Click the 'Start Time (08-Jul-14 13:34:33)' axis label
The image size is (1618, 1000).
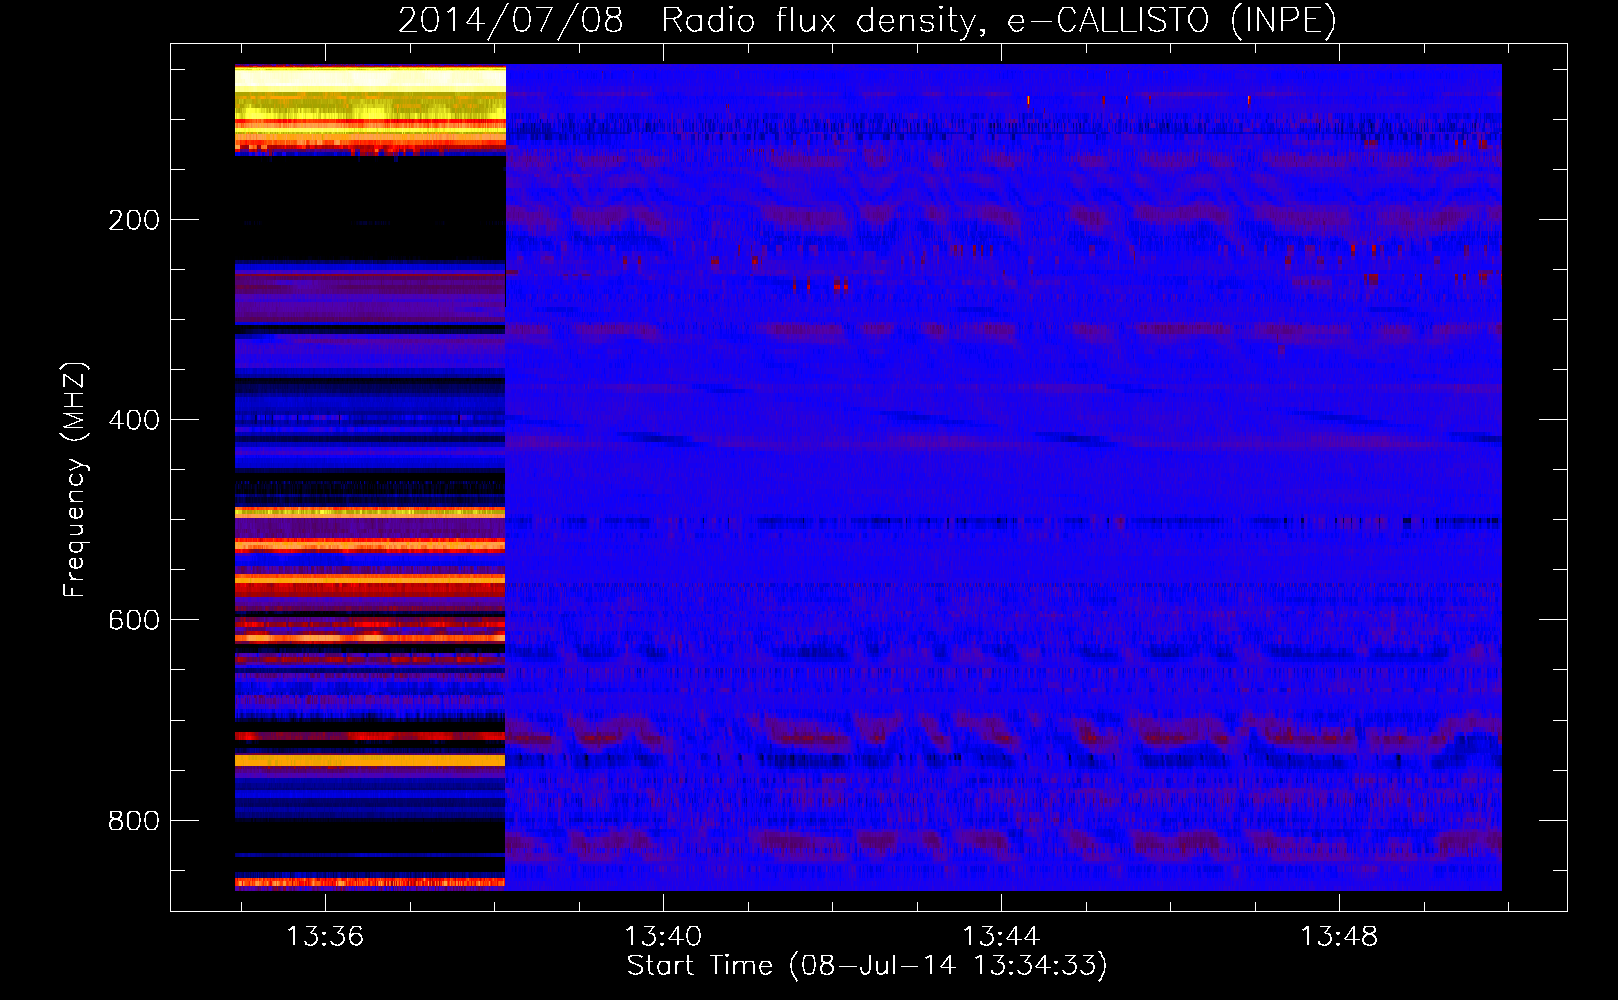click(868, 966)
